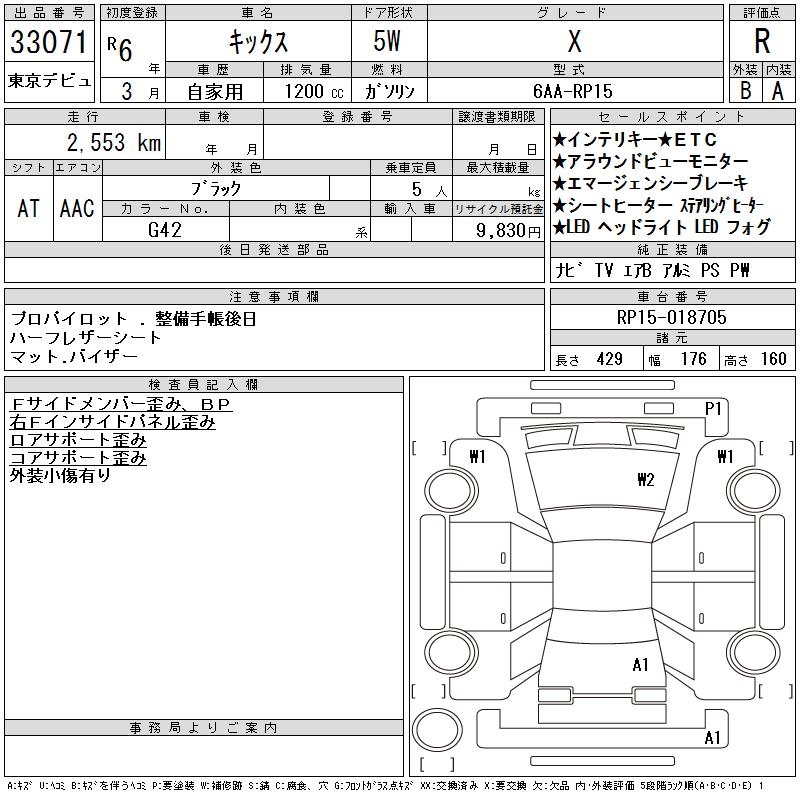Select the shift type AT

coord(29,208)
